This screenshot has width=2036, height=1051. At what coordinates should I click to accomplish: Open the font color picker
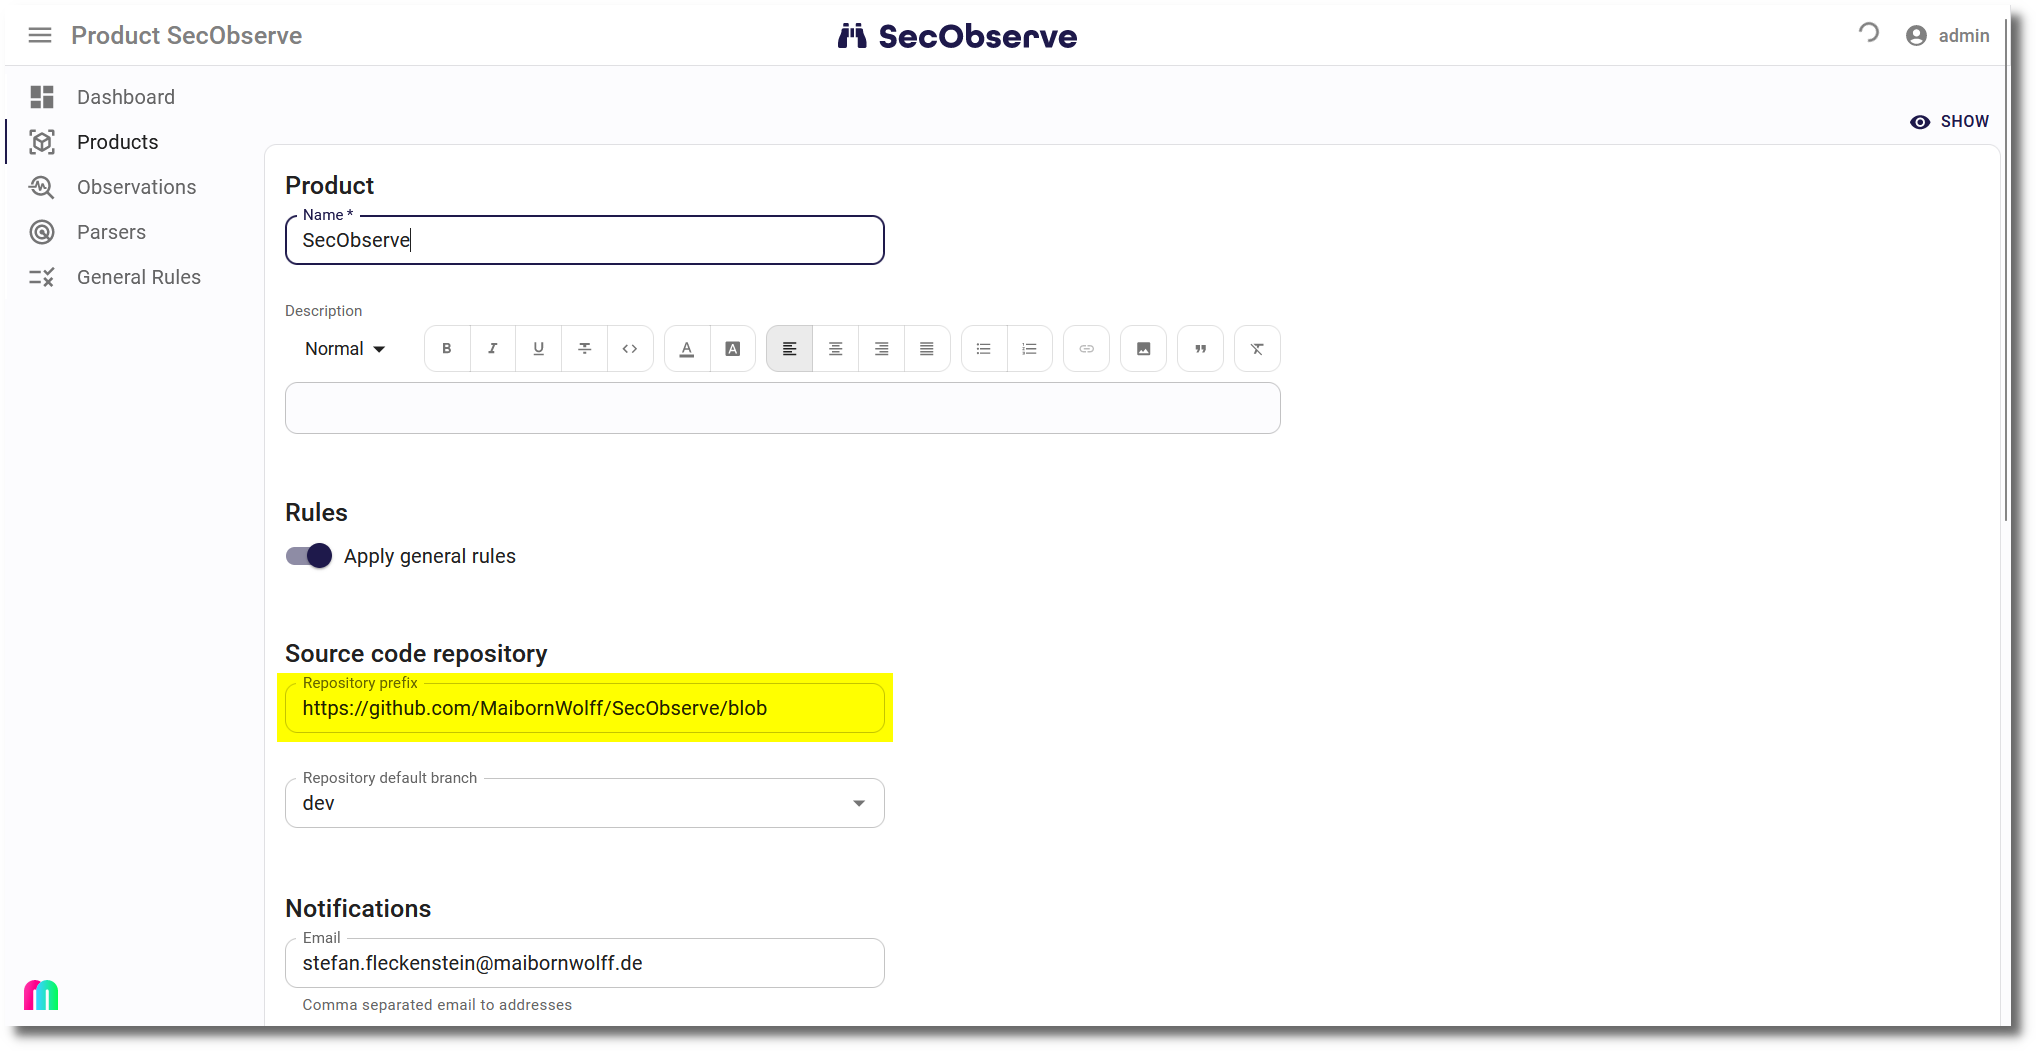pos(686,348)
